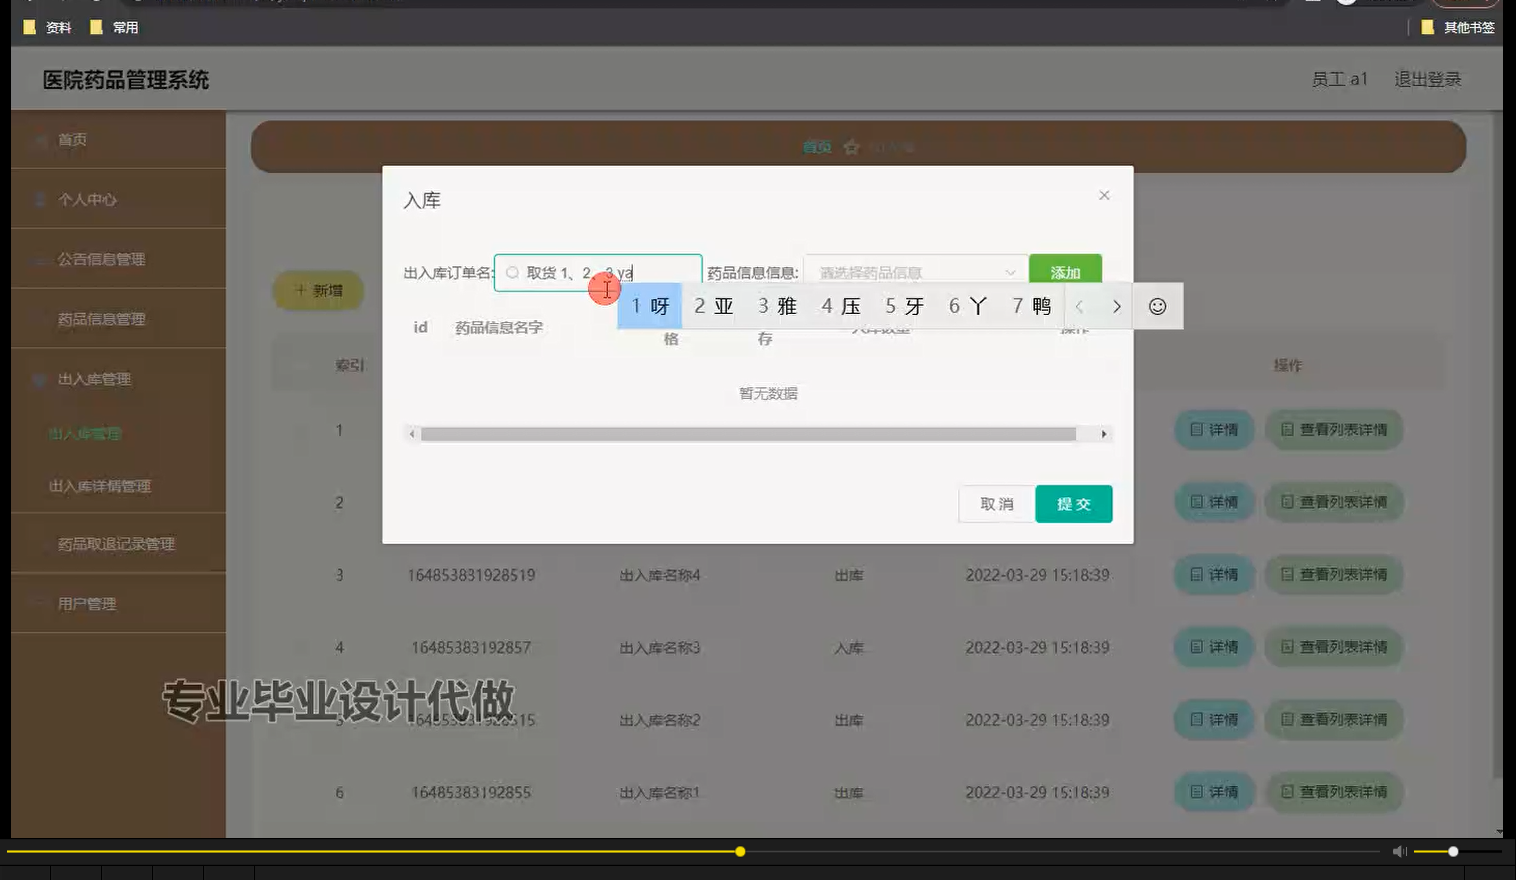
Task: Open the emoji icon on the IME candidate bar
Action: click(1157, 306)
